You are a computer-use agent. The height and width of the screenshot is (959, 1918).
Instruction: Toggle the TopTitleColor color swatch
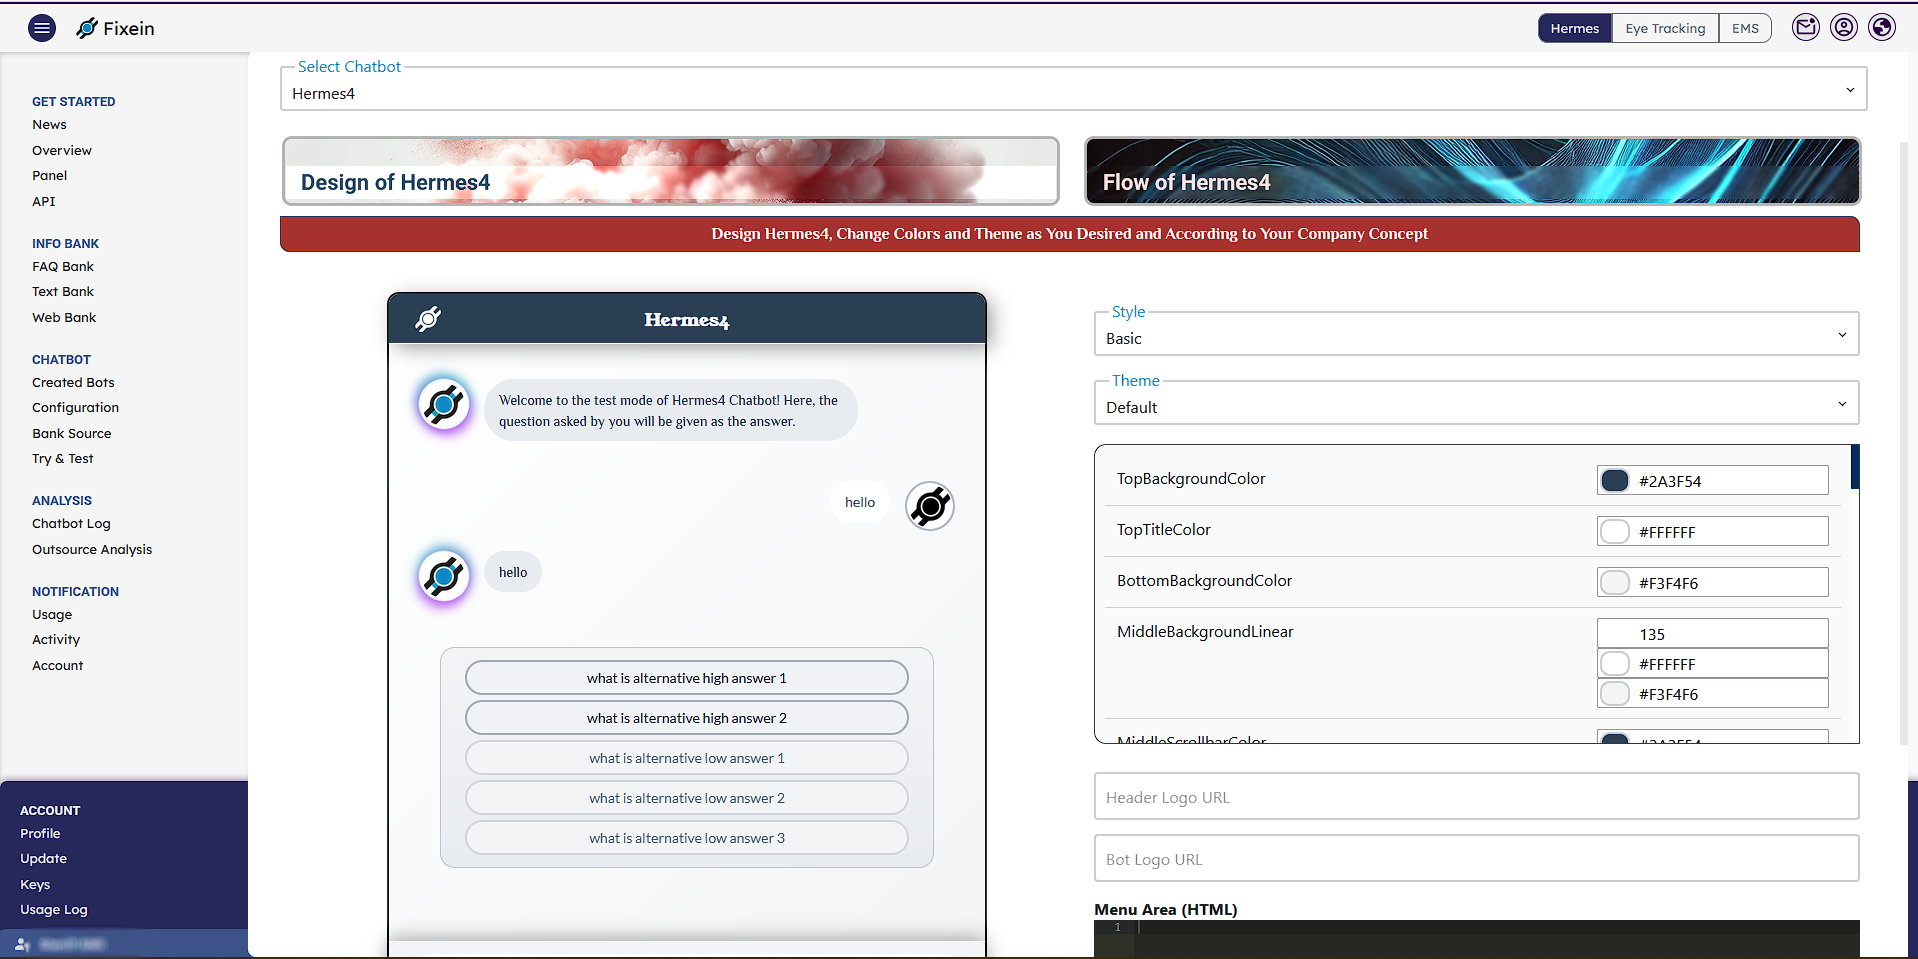[1615, 531]
